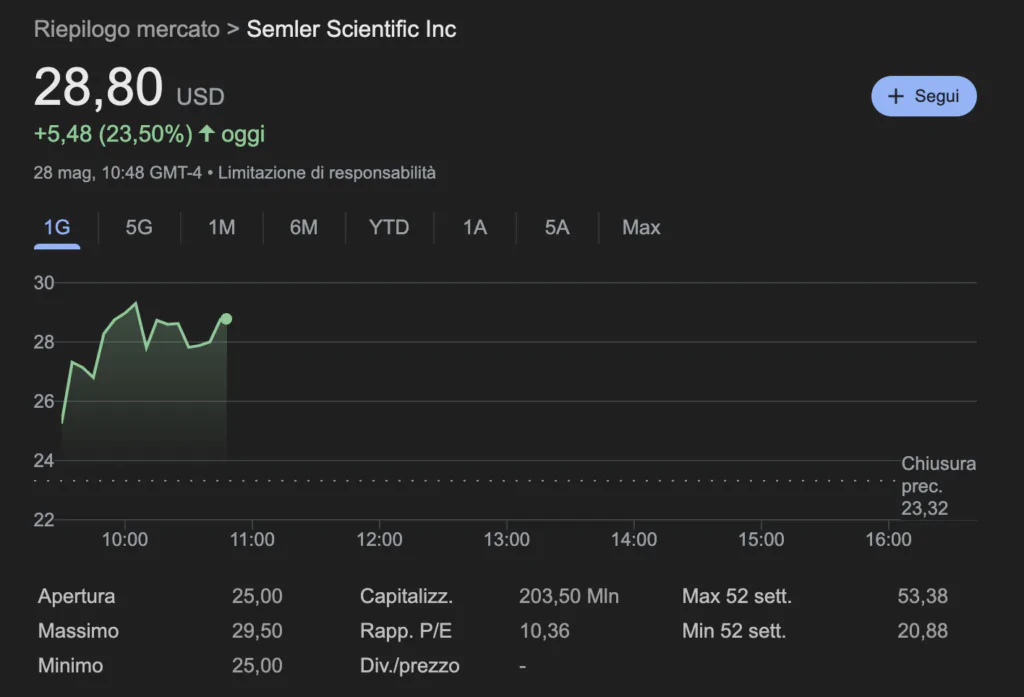Switch to the 5A time range tab
This screenshot has width=1024, height=697.
coord(557,227)
